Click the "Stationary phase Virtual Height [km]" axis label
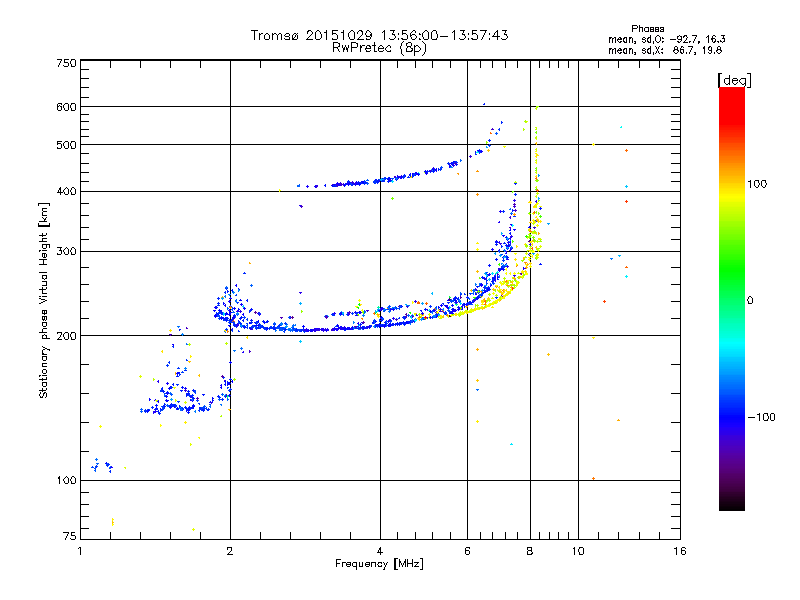800x600 pixels. coord(43,300)
